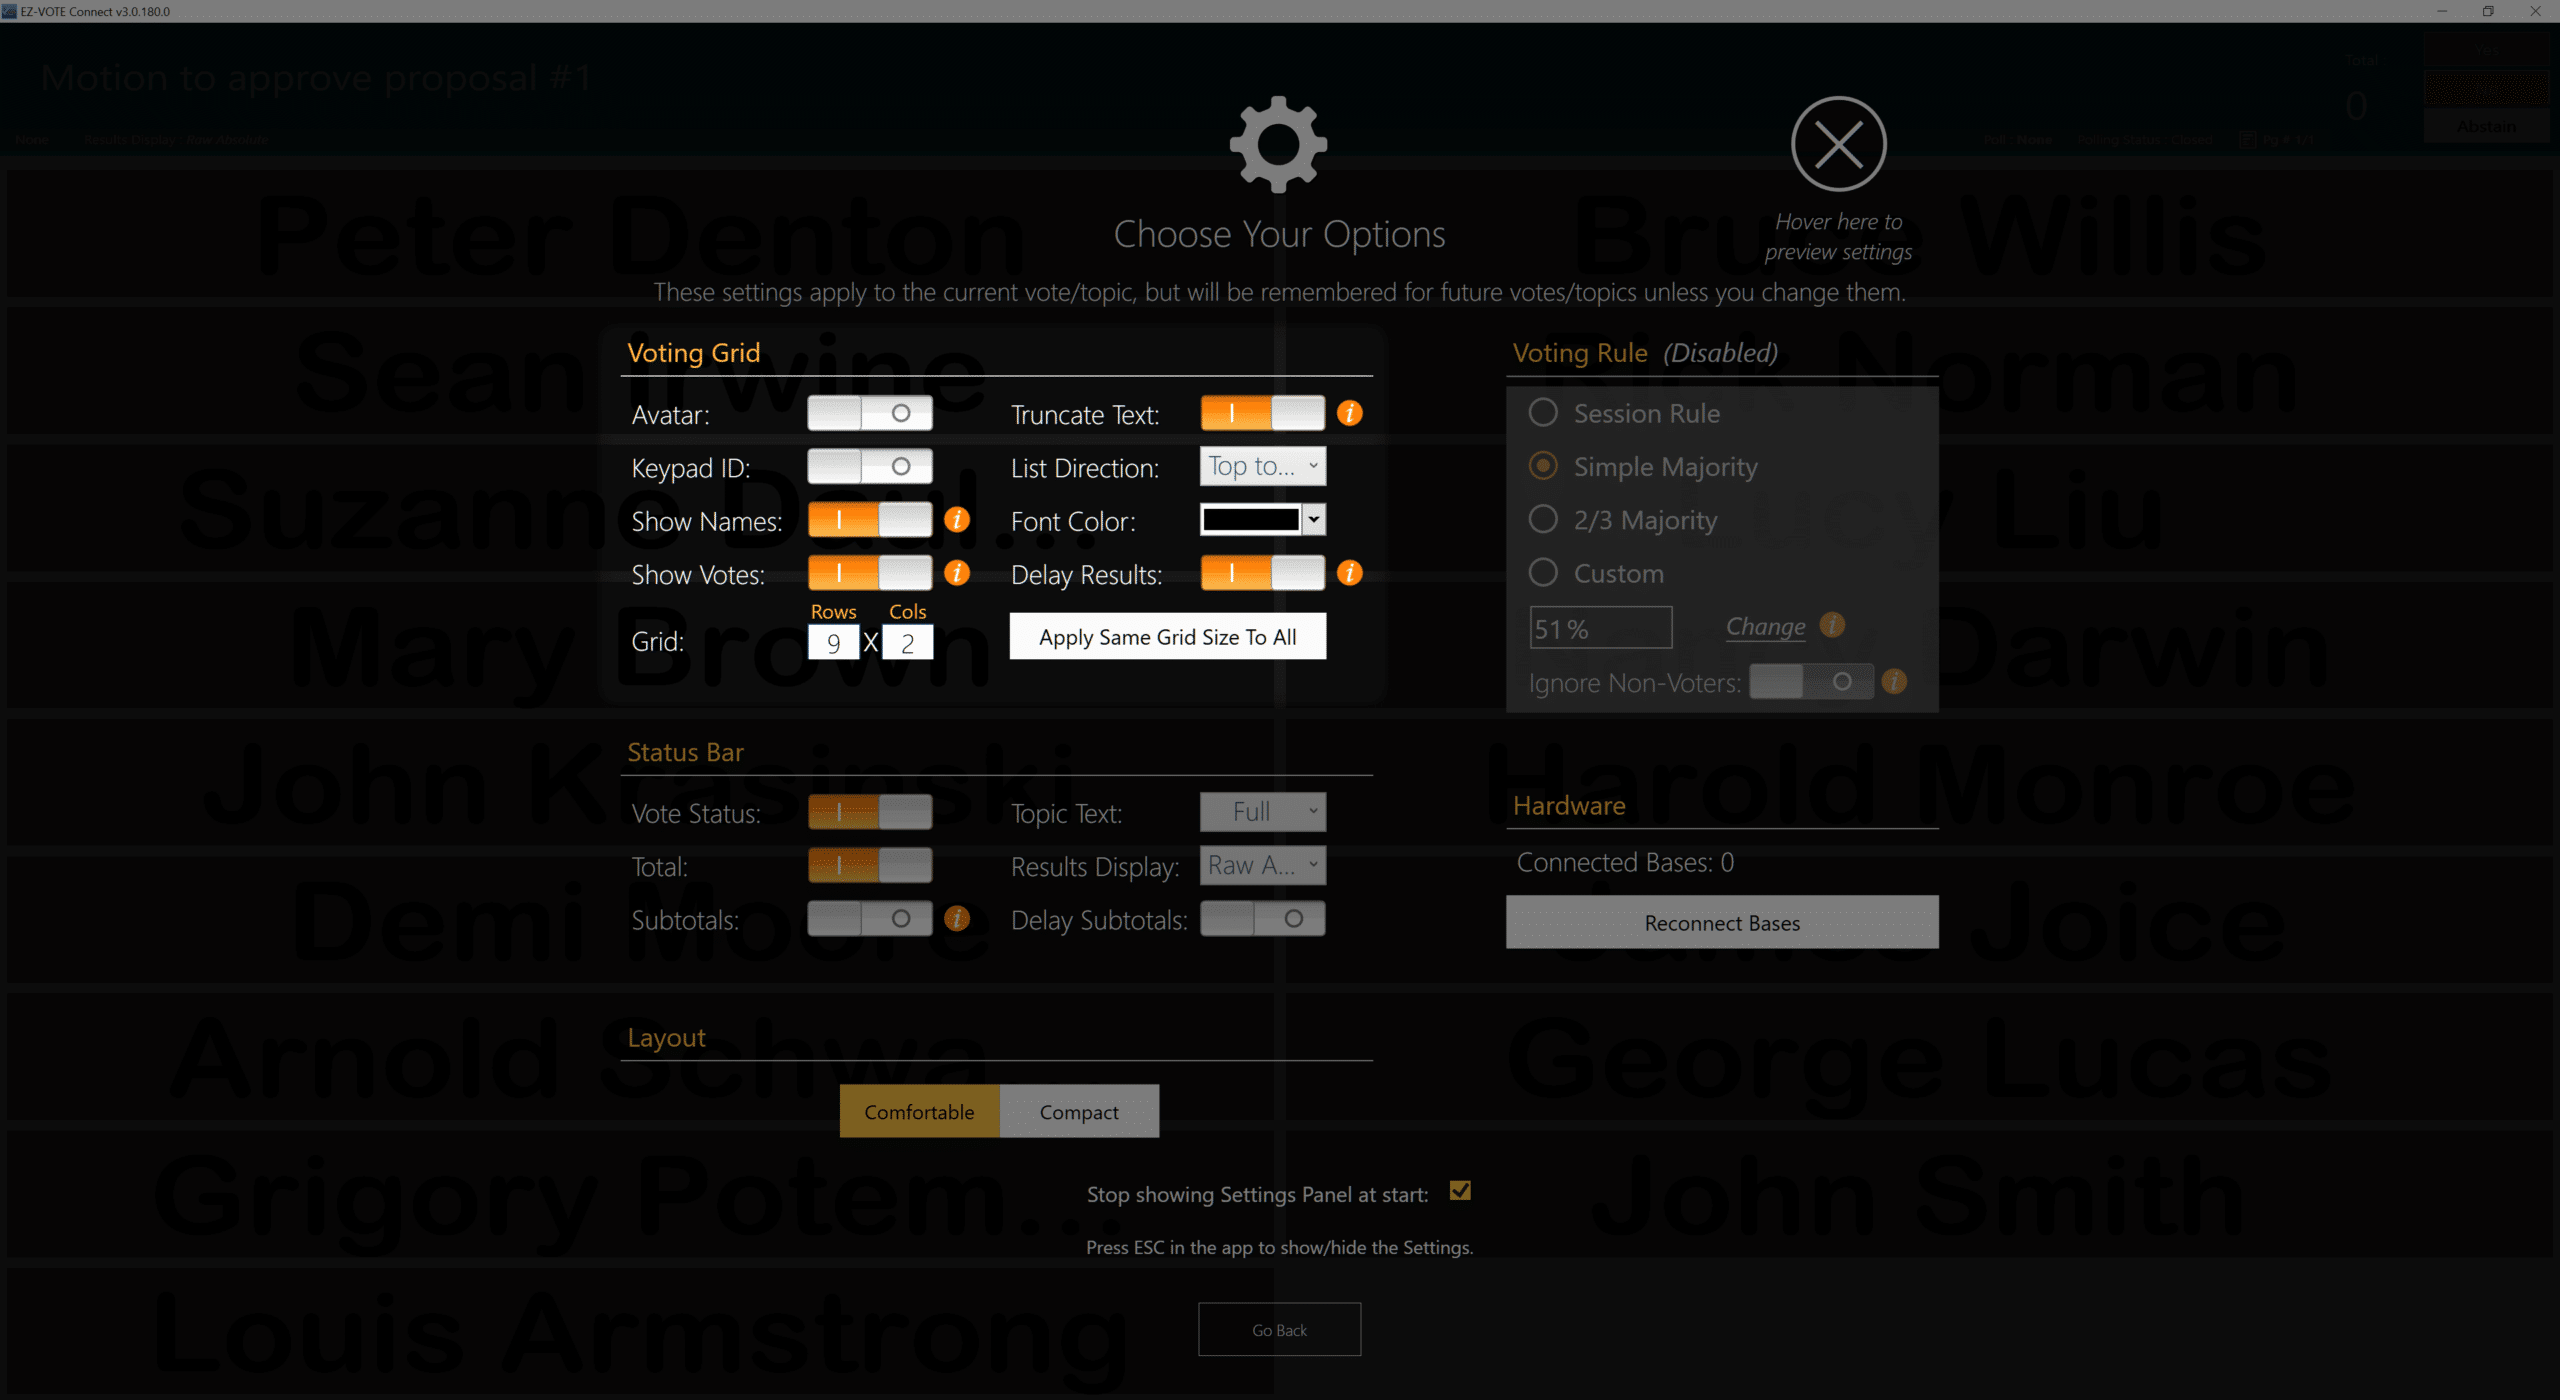This screenshot has height=1400, width=2560.
Task: Select the Simple Majority radio button
Action: click(x=1541, y=466)
